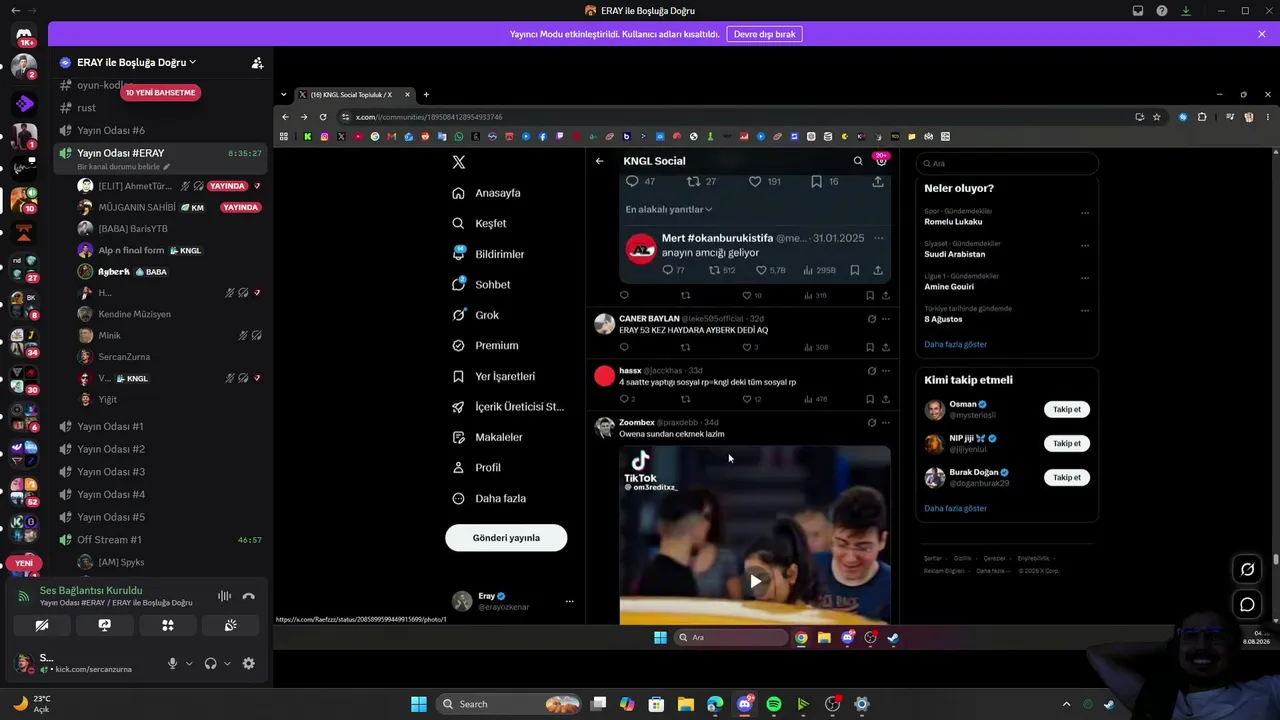
Task: Open Bildirimler in X sidebar
Action: tap(488, 254)
